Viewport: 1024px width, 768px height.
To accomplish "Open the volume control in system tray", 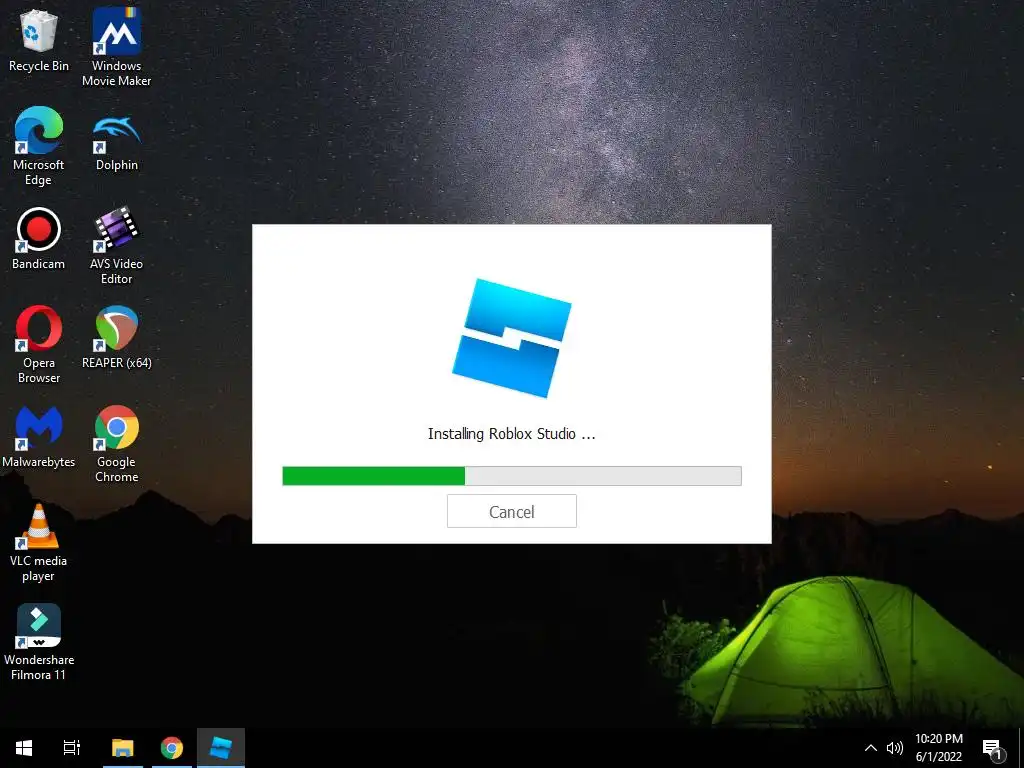I will tap(895, 748).
